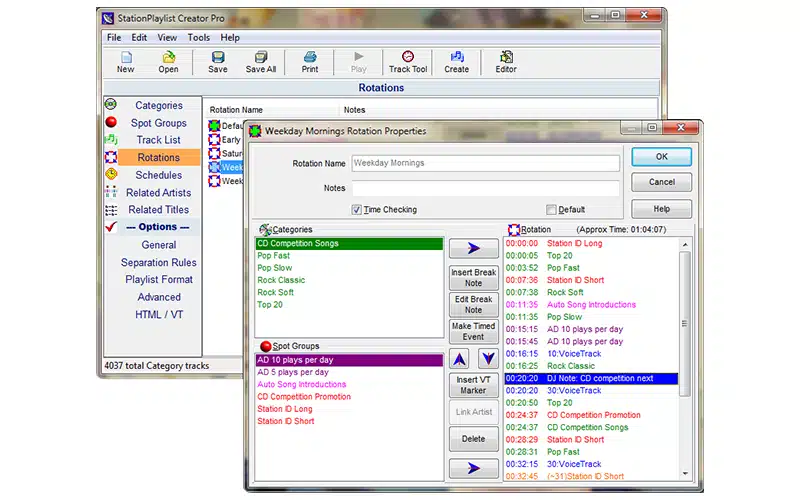Open Track List in the sidebar

(x=159, y=140)
